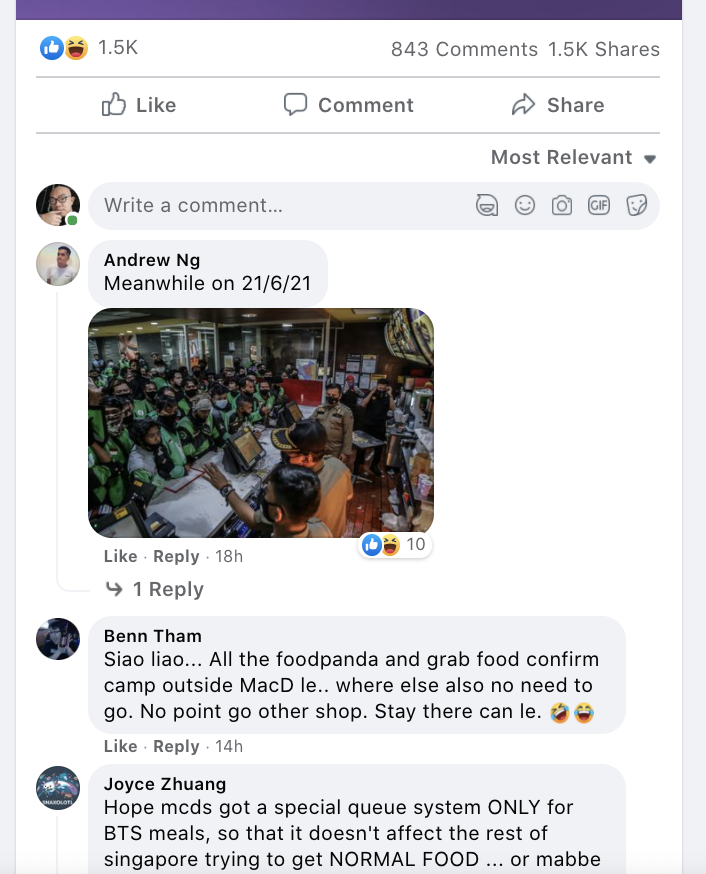Like the post

[x=139, y=105]
